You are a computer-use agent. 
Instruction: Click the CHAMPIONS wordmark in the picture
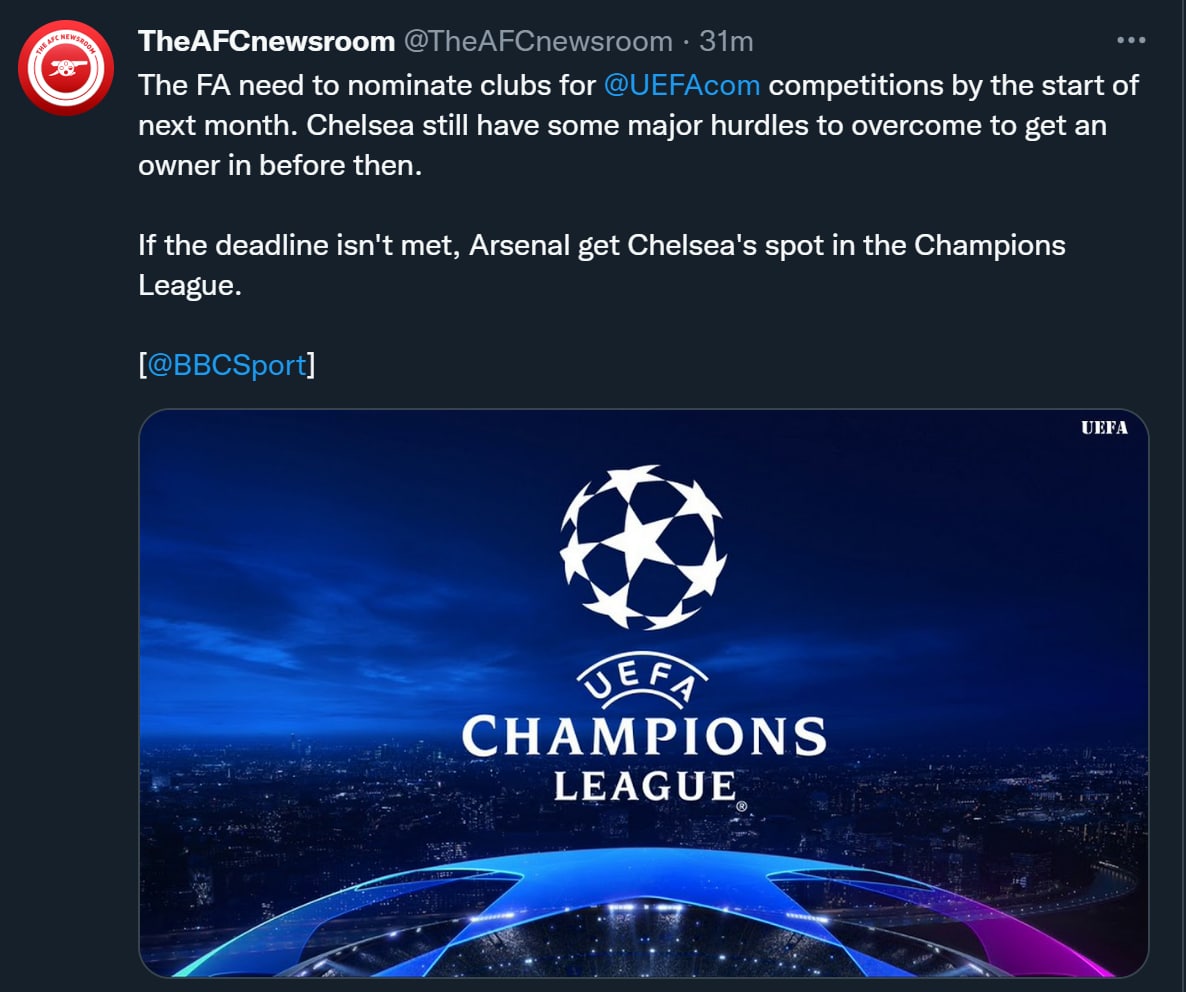pyautogui.click(x=643, y=737)
